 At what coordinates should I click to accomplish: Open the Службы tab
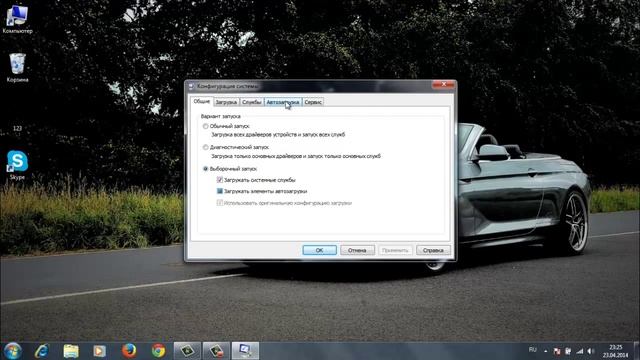[x=251, y=102]
